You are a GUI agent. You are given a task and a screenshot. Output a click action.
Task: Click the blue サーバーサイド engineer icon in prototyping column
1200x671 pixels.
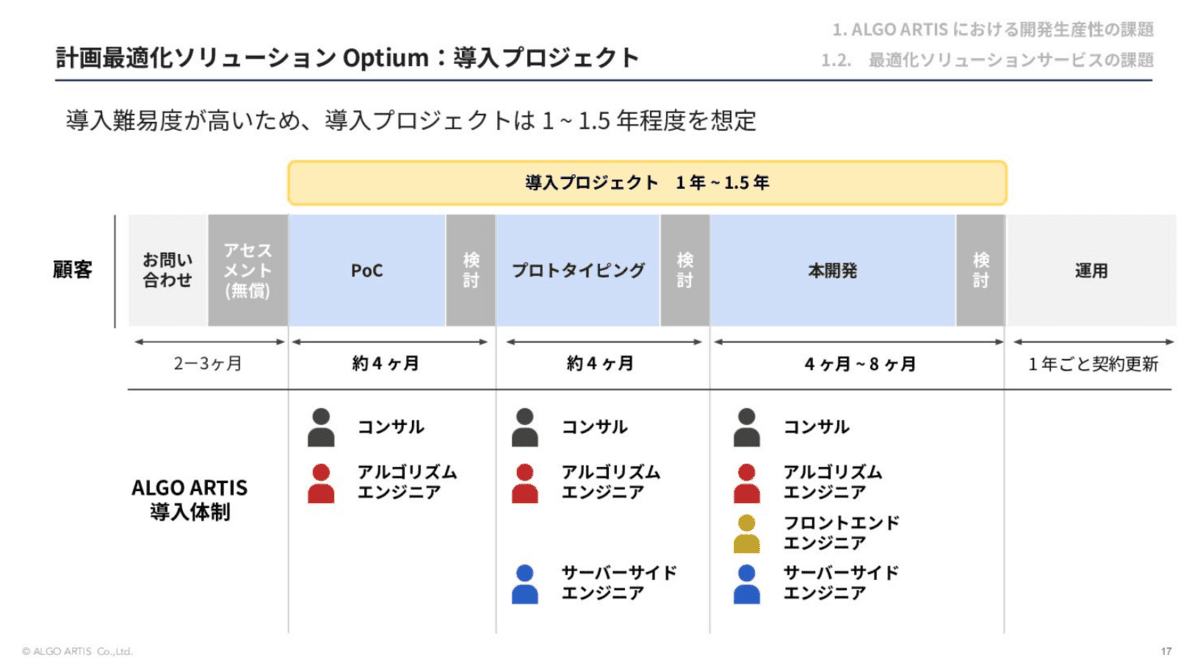[525, 584]
